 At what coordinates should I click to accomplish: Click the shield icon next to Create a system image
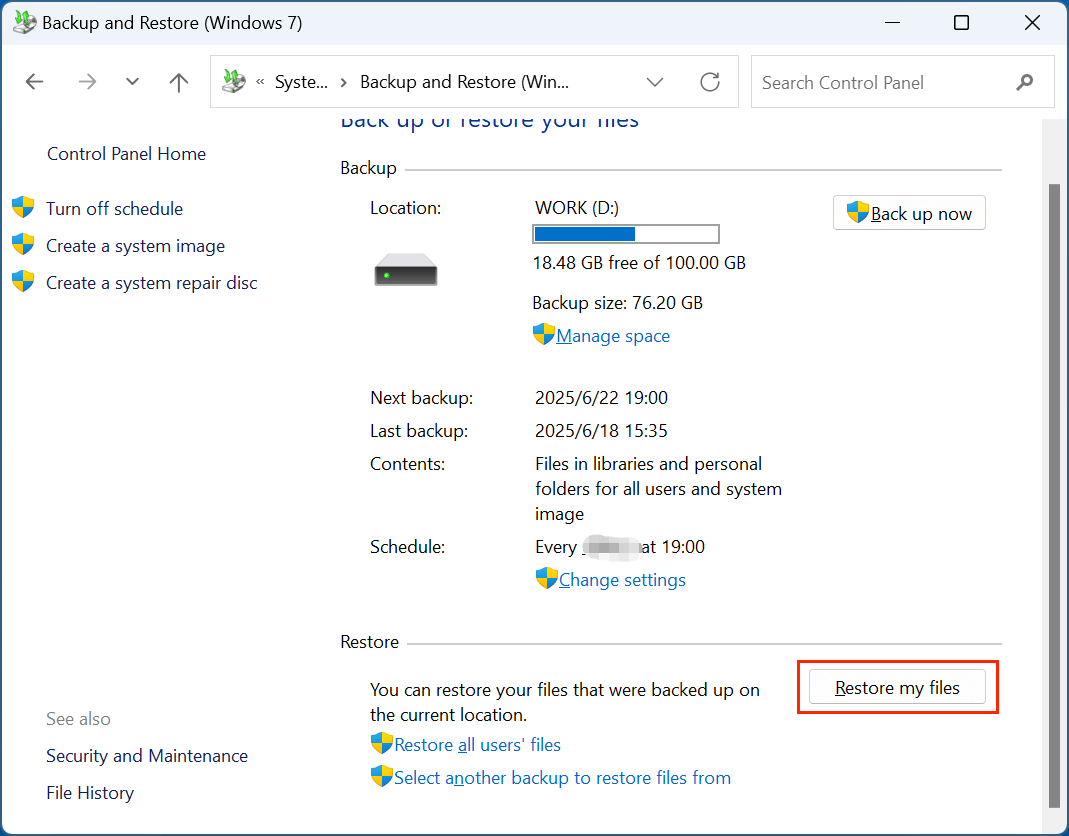pyautogui.click(x=23, y=245)
